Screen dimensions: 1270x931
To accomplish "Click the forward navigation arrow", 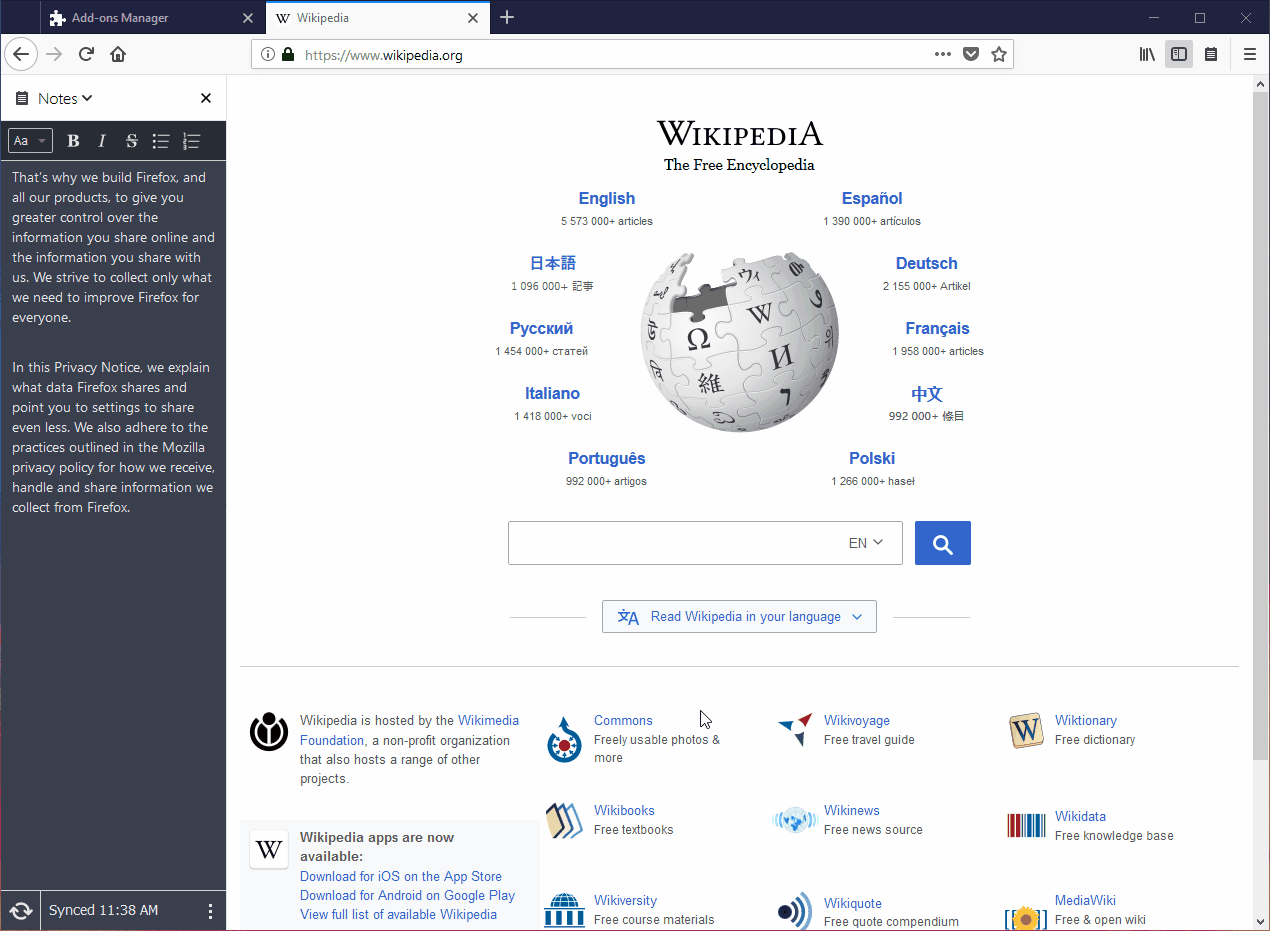I will click(54, 54).
